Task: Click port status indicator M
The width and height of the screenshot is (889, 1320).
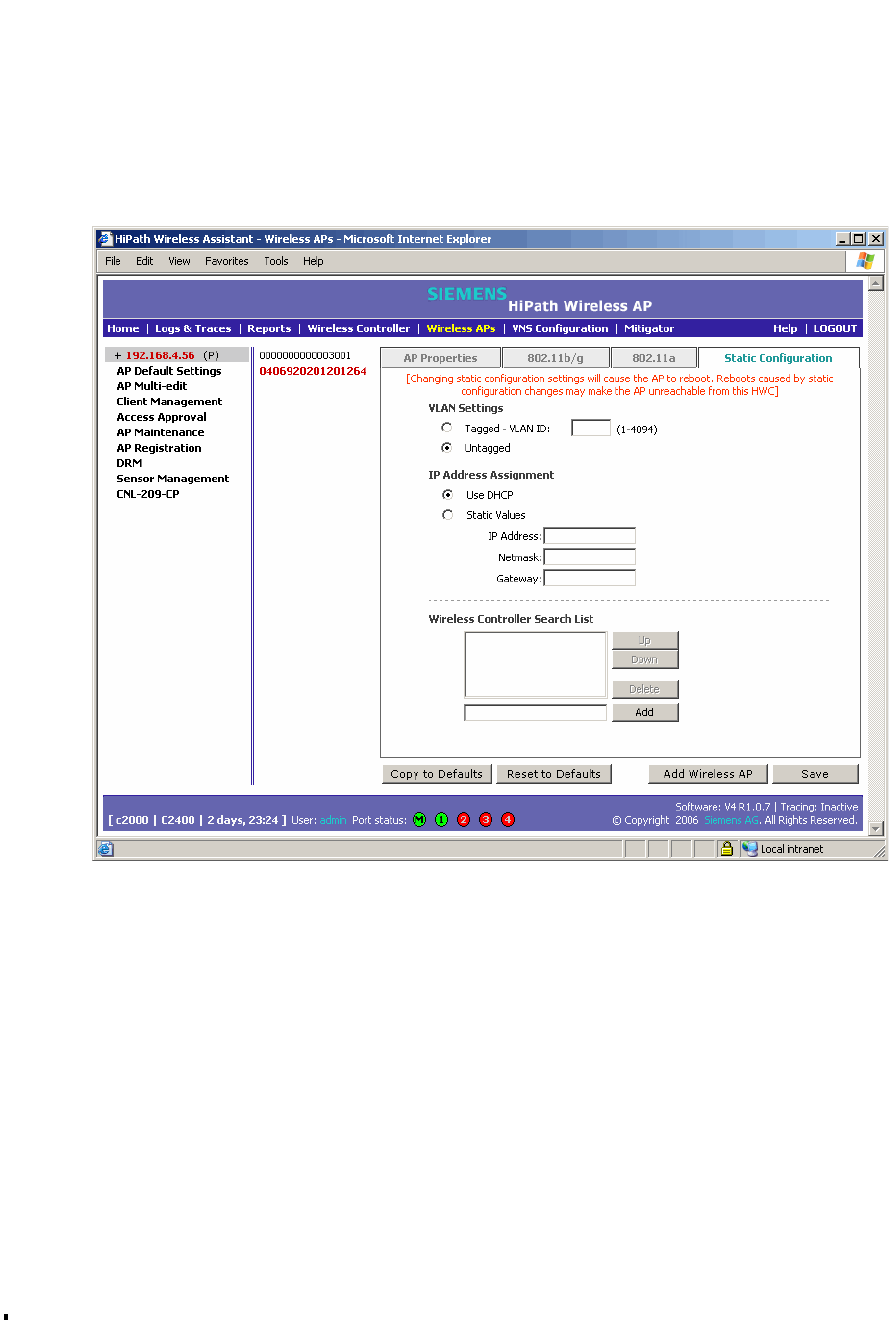Action: point(419,820)
